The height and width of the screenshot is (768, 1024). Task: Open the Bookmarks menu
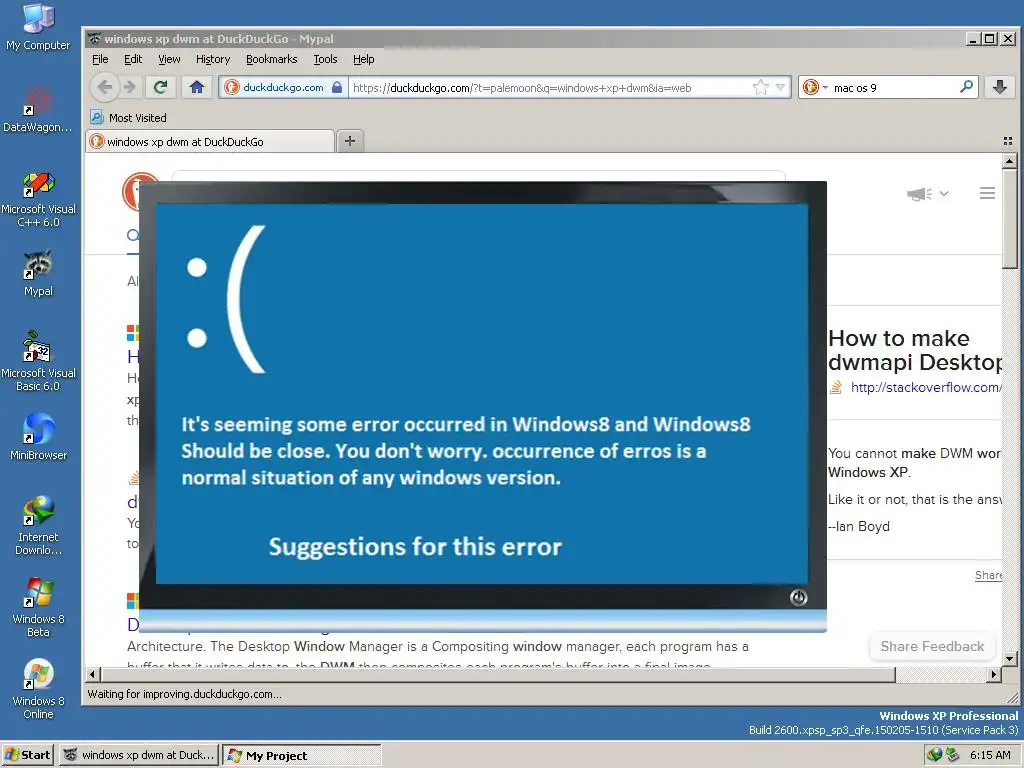click(271, 59)
